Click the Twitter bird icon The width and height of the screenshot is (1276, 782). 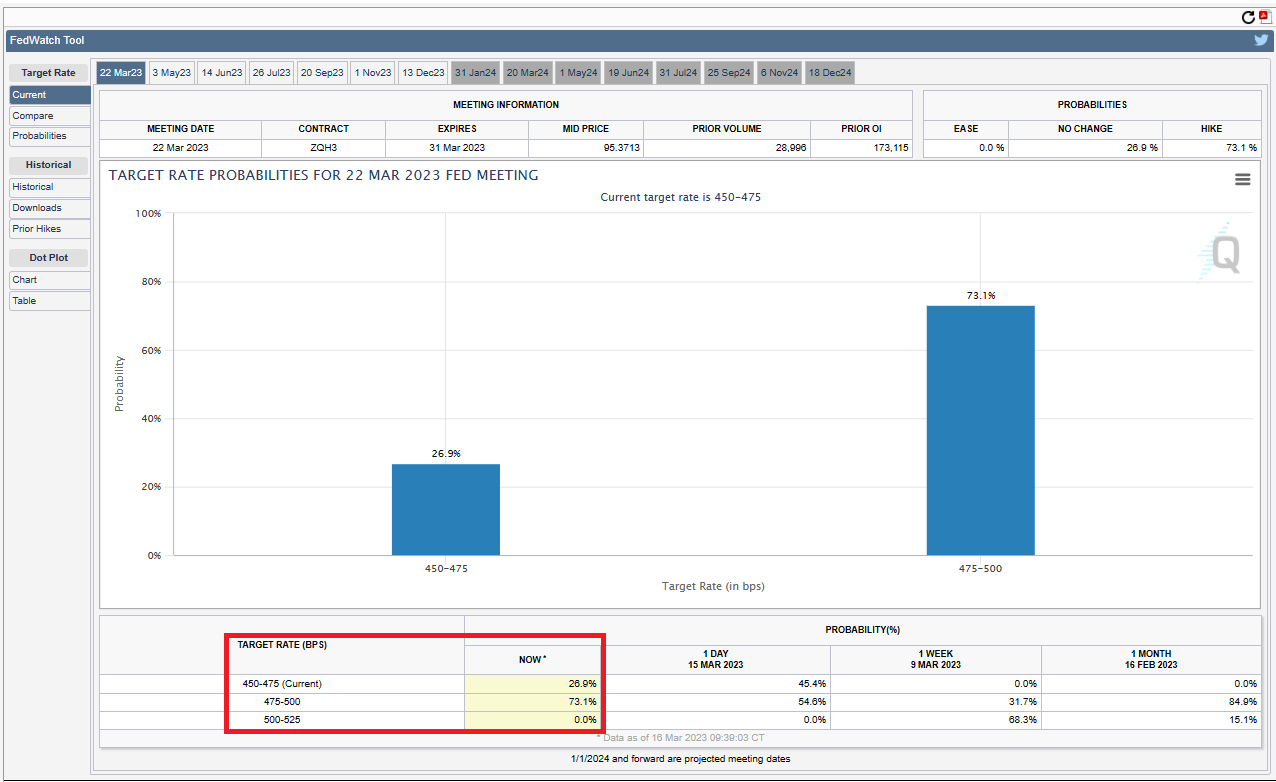tap(1261, 41)
